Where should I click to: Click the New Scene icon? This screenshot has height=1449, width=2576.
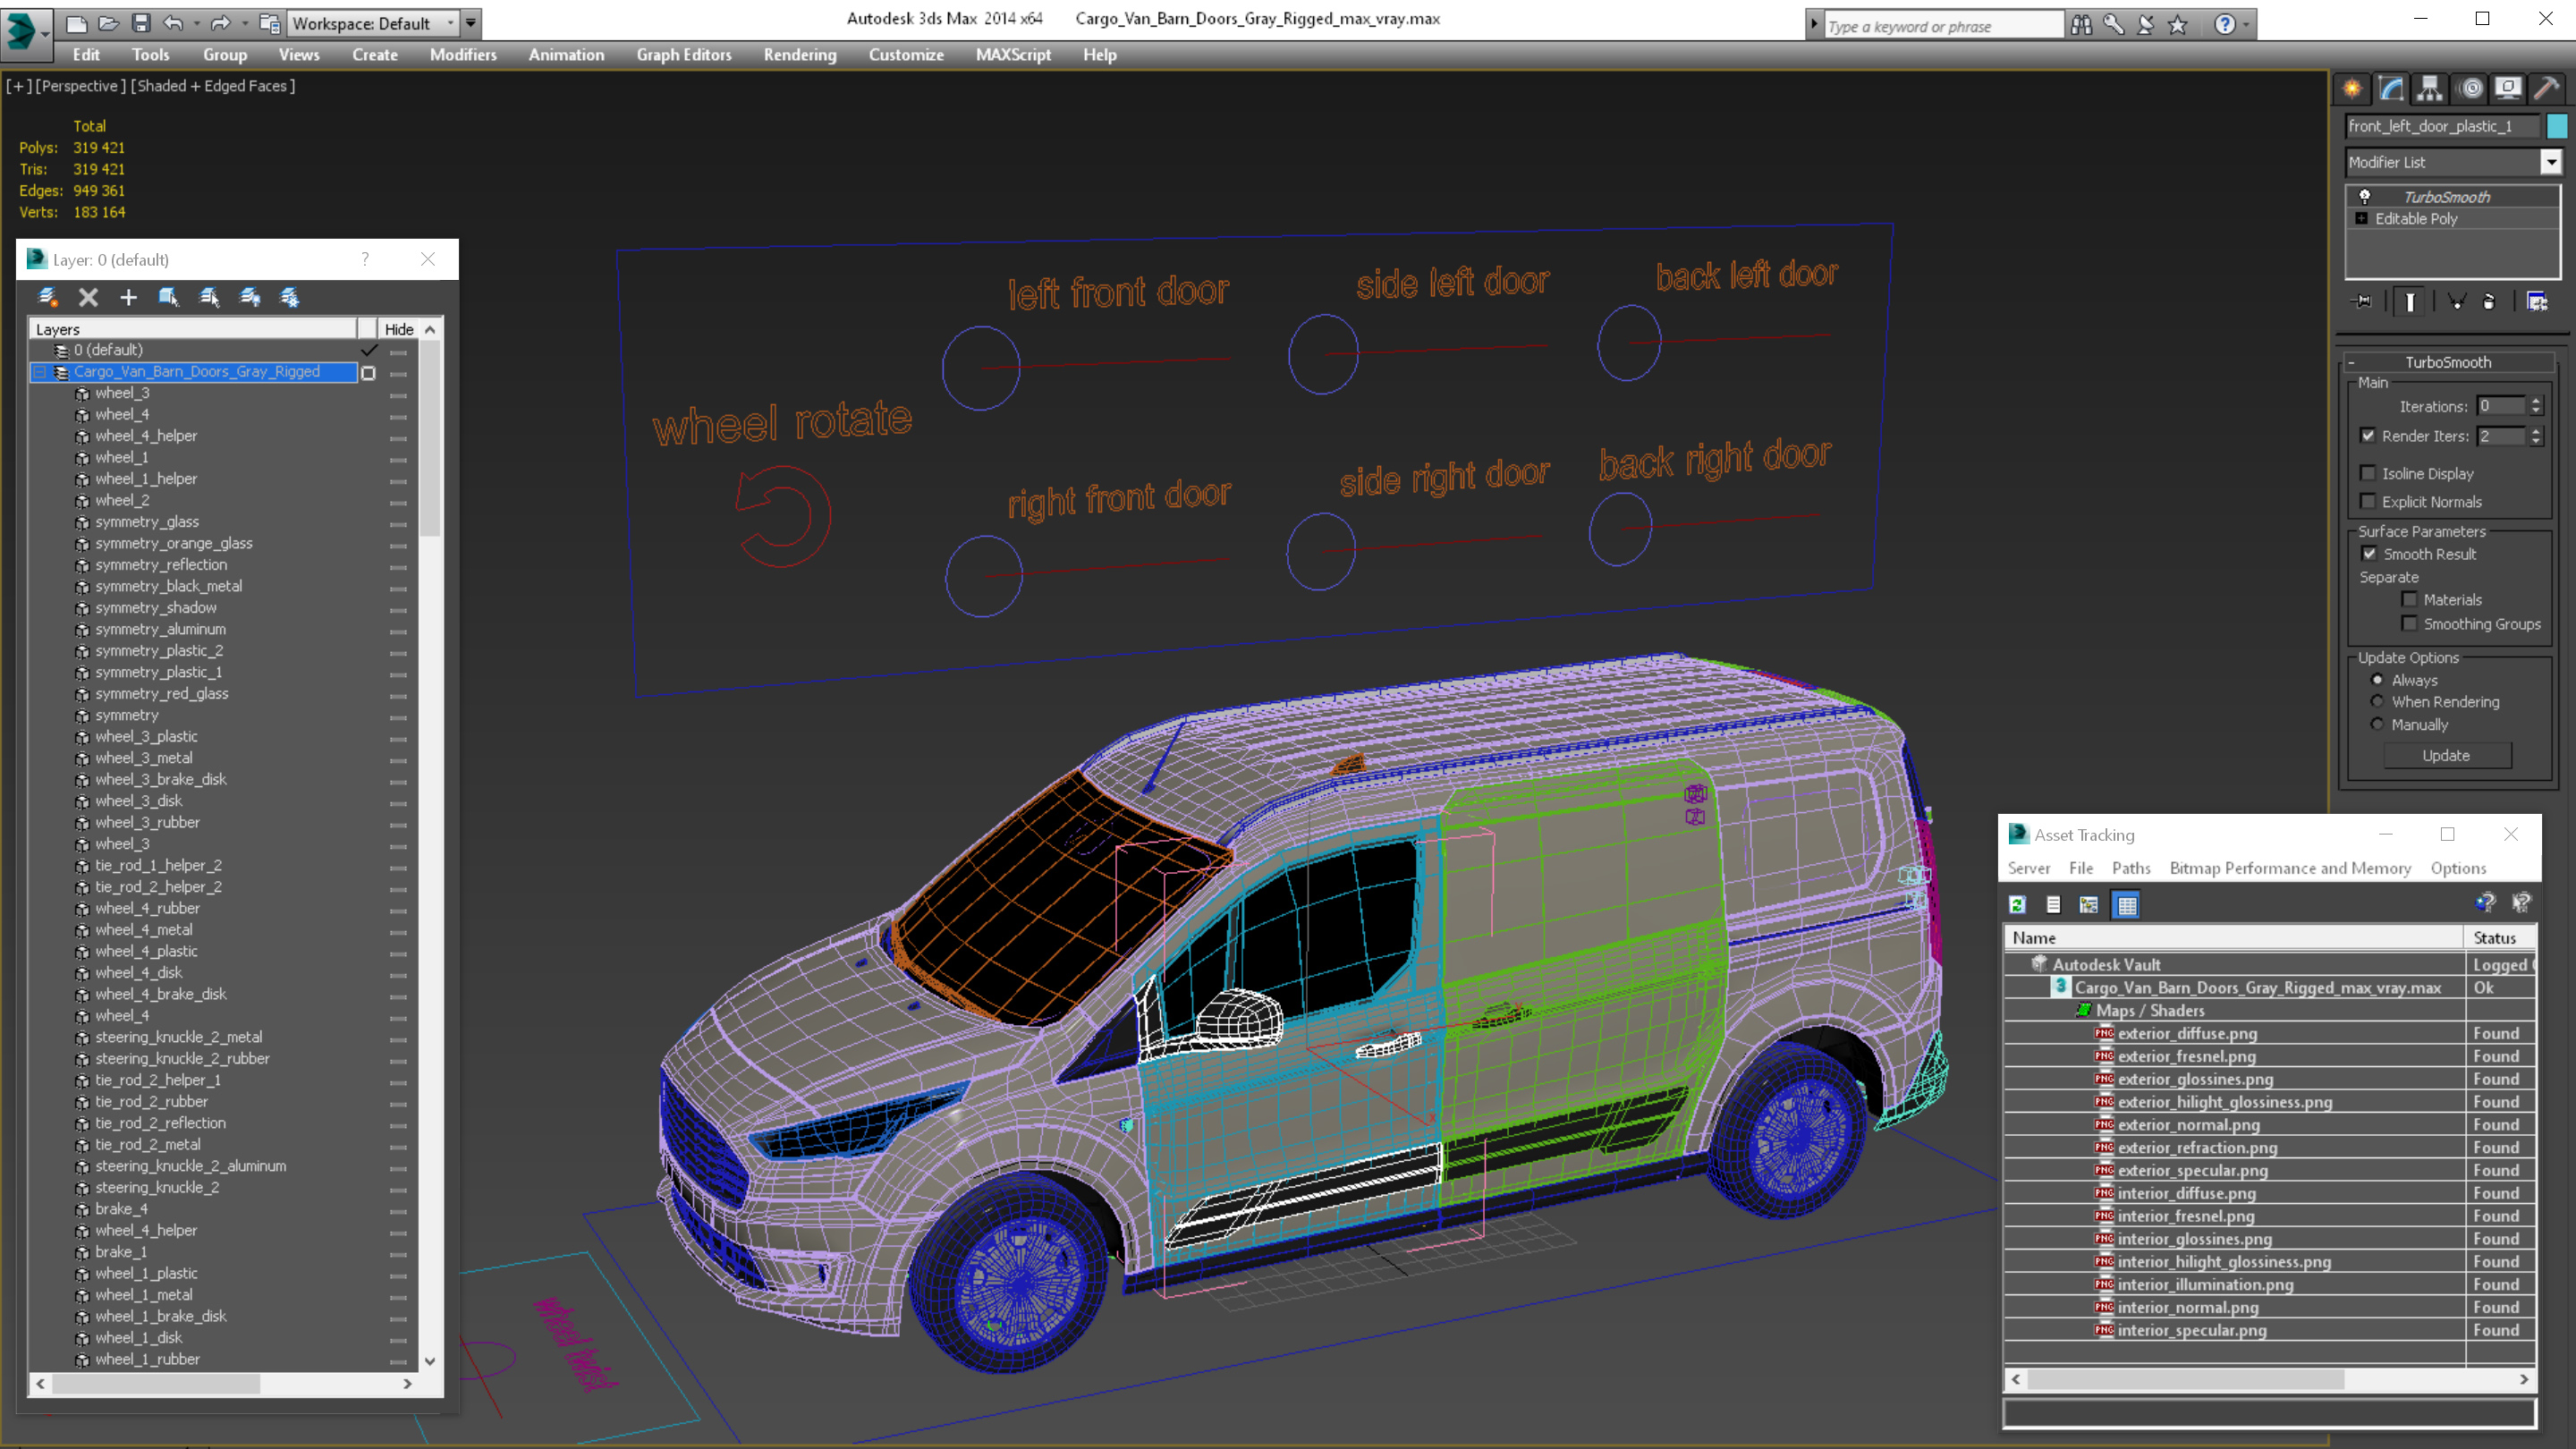77,23
